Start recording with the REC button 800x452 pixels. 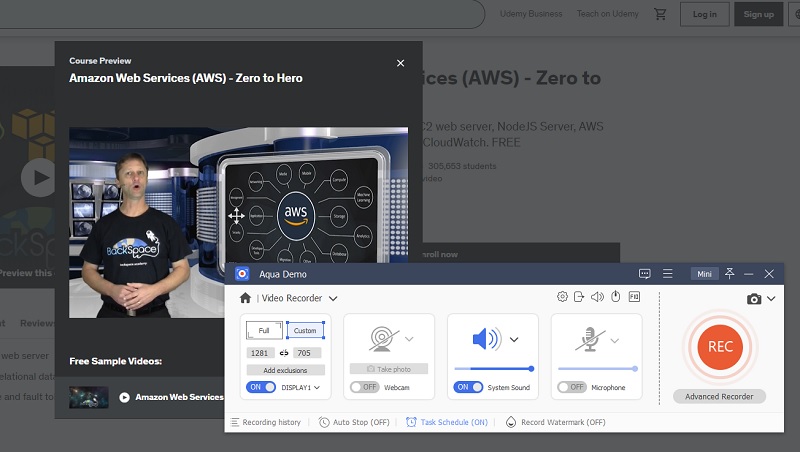point(720,347)
